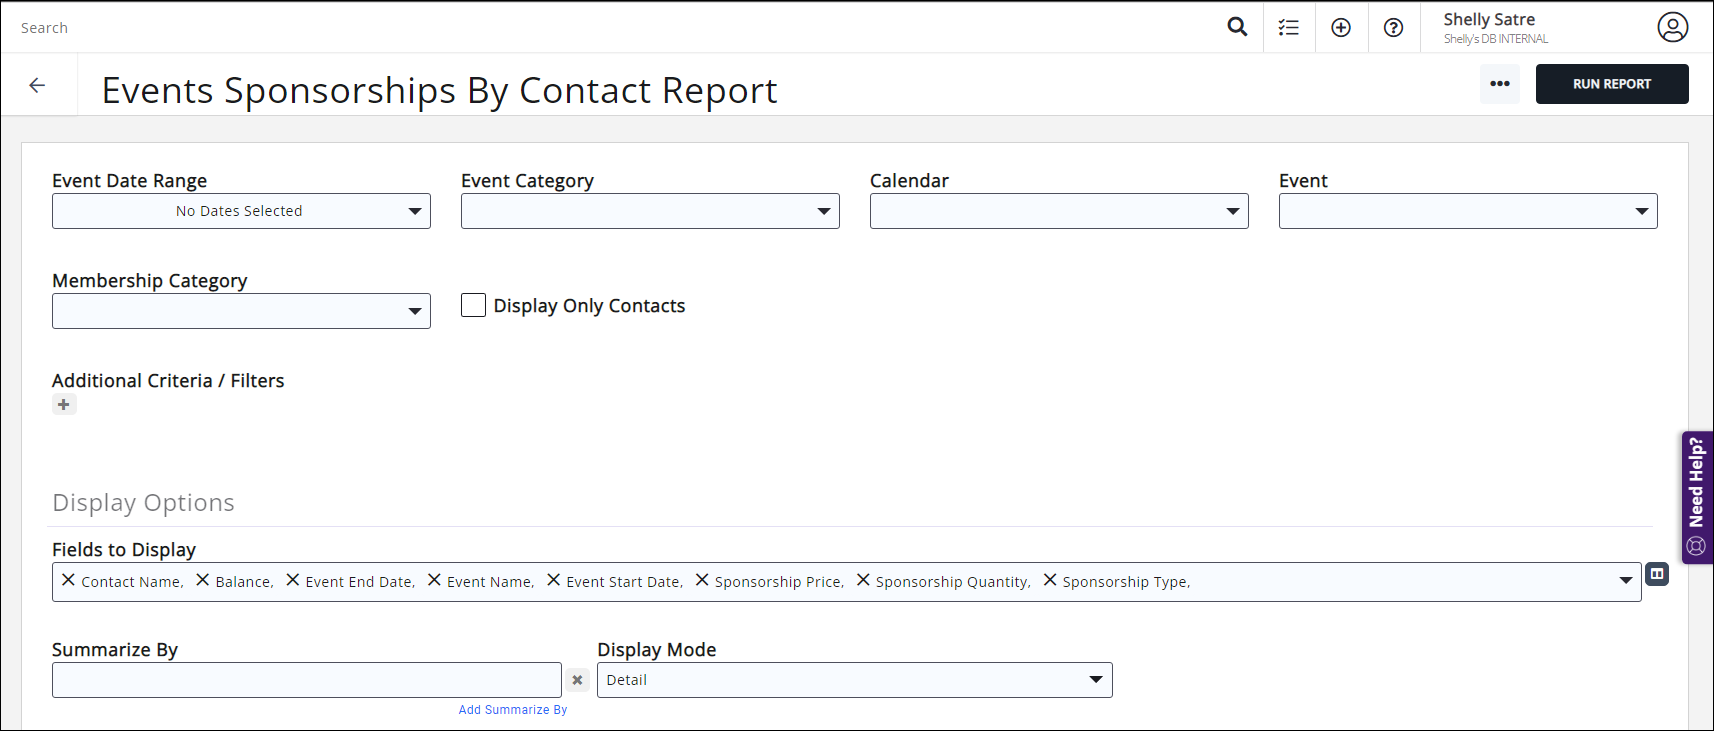The width and height of the screenshot is (1714, 731).
Task: Open the user profile avatar icon
Action: [x=1672, y=27]
